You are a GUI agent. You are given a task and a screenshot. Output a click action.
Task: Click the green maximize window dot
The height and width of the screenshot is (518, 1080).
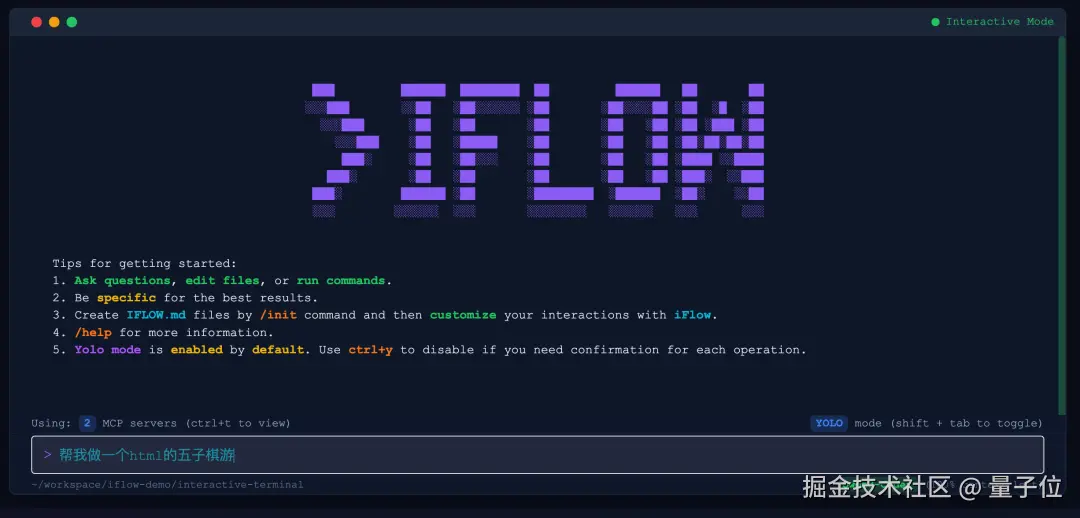pos(72,22)
